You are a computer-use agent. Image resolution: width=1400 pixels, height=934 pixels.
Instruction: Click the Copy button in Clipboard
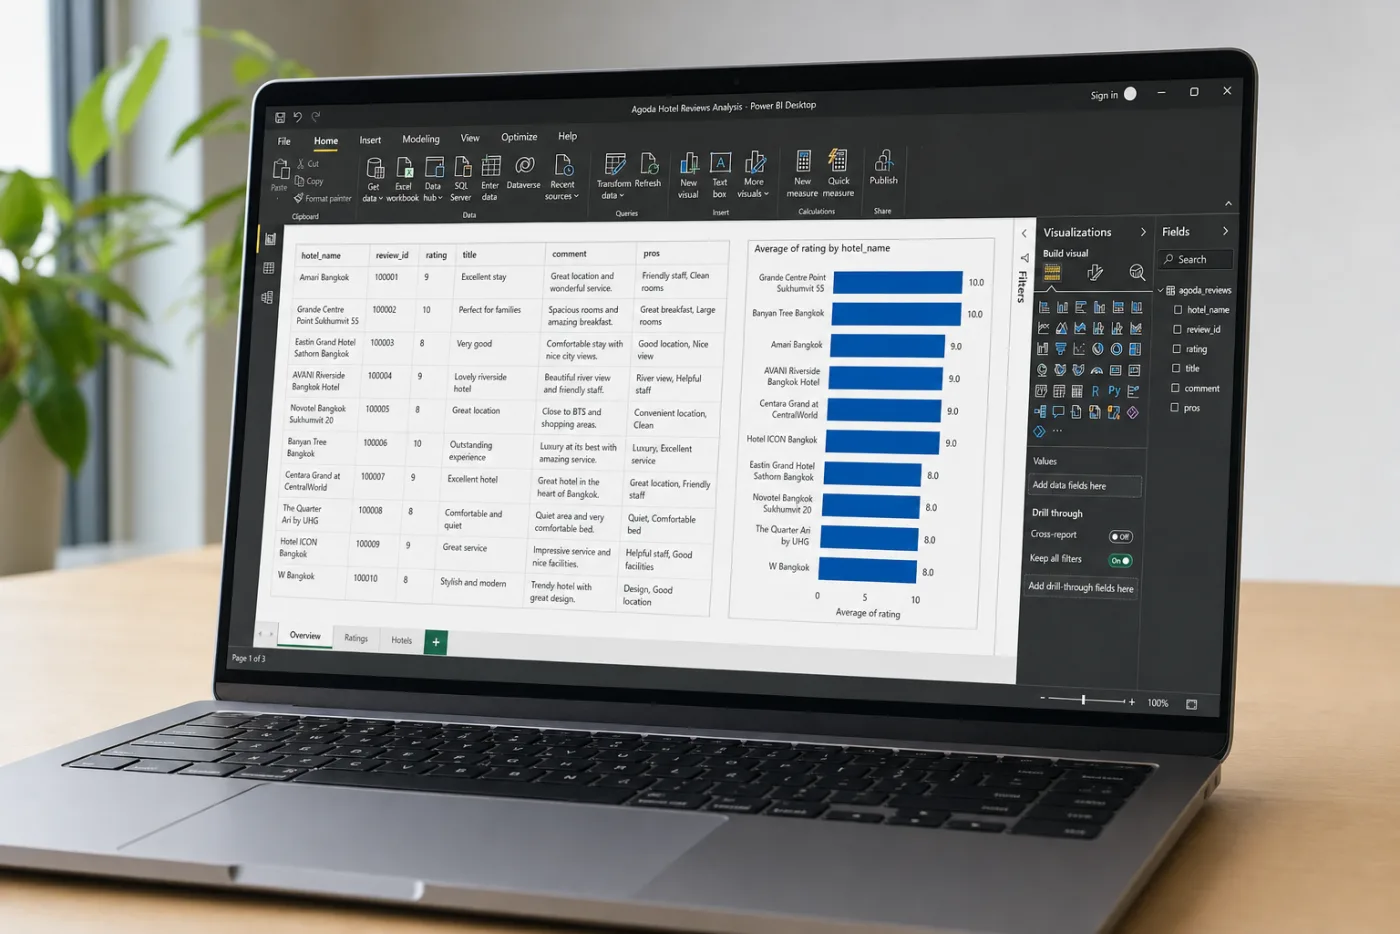(310, 181)
